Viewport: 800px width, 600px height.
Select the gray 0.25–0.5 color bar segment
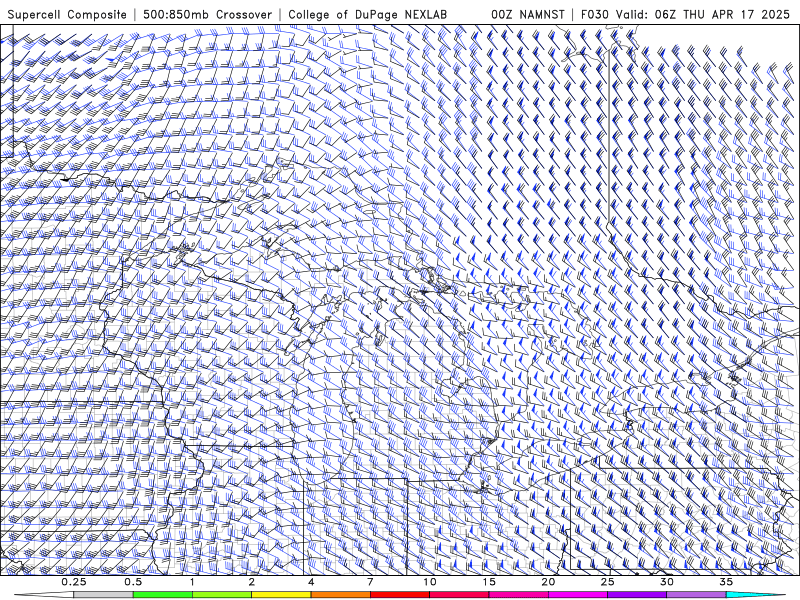[x=103, y=595]
